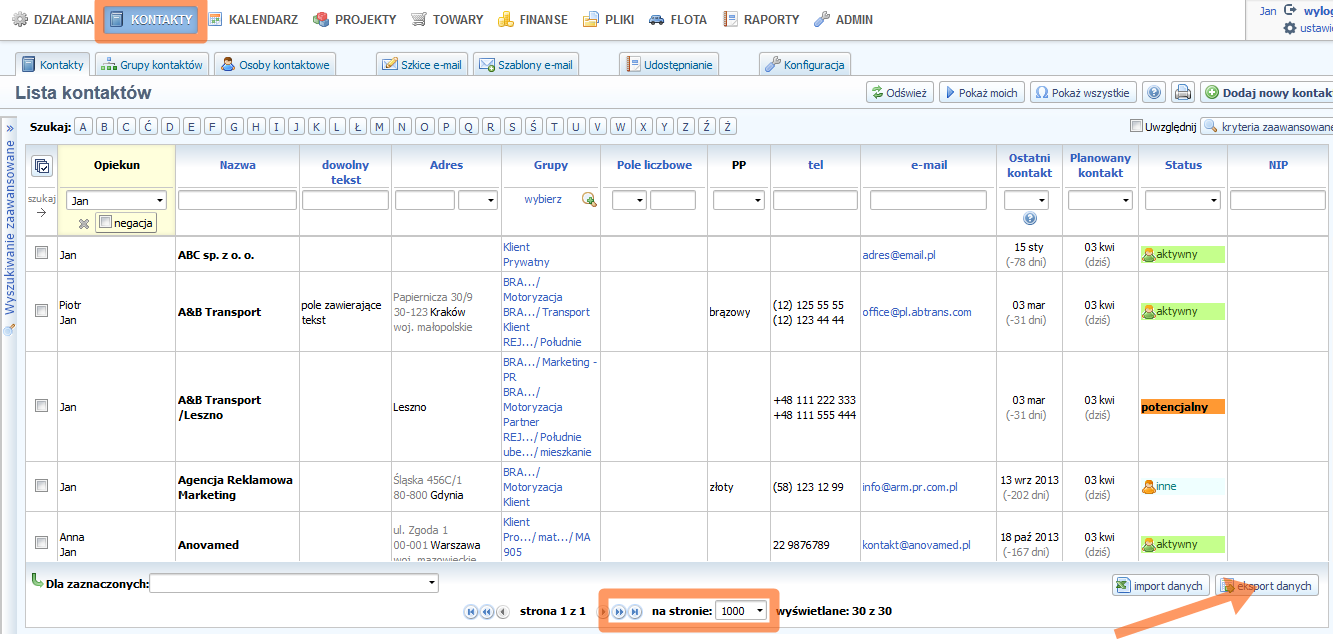Enable the Uwzględnij checkbox
This screenshot has width=1333, height=639.
click(x=1135, y=126)
